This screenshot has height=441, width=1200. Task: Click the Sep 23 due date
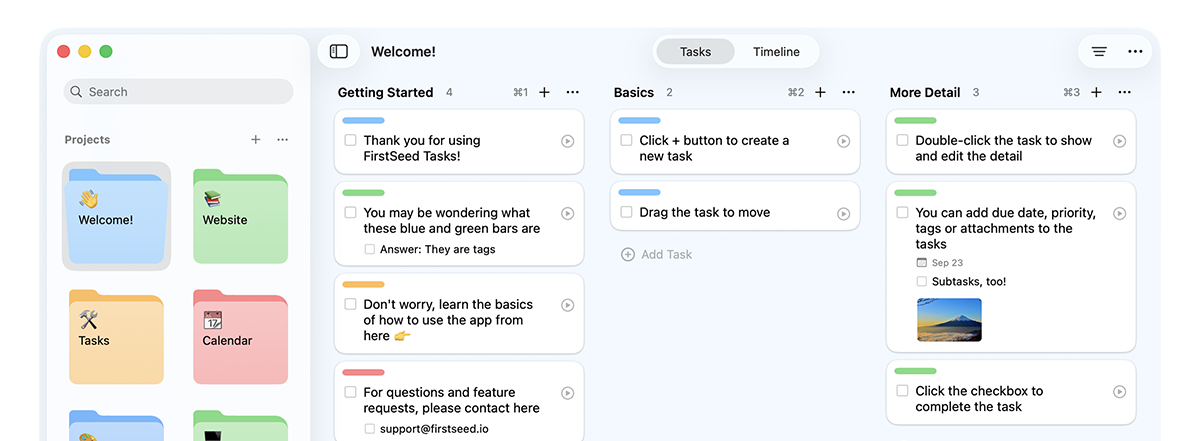coord(939,263)
